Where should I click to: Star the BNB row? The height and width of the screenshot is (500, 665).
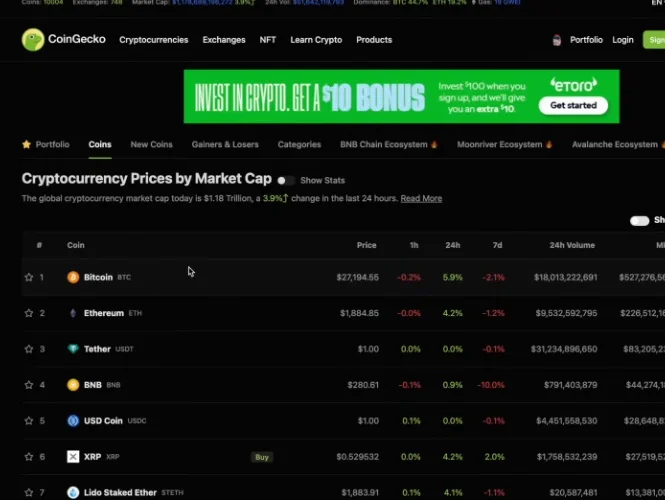coord(28,385)
